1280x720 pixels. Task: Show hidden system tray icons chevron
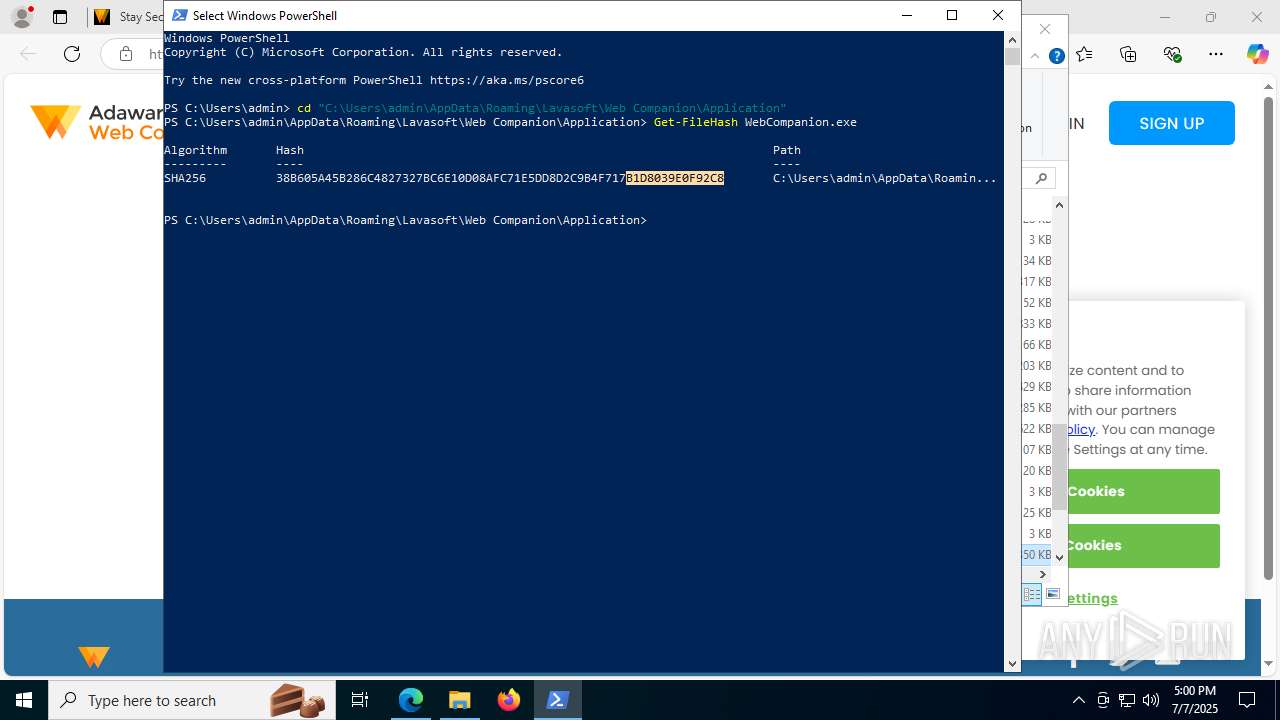1078,700
